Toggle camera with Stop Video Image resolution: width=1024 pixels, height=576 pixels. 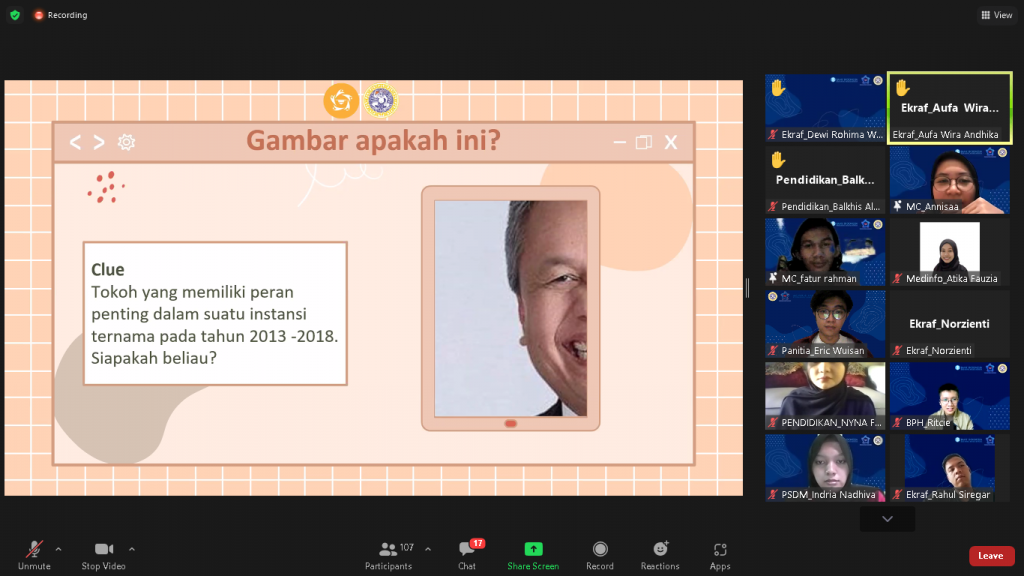pyautogui.click(x=103, y=555)
